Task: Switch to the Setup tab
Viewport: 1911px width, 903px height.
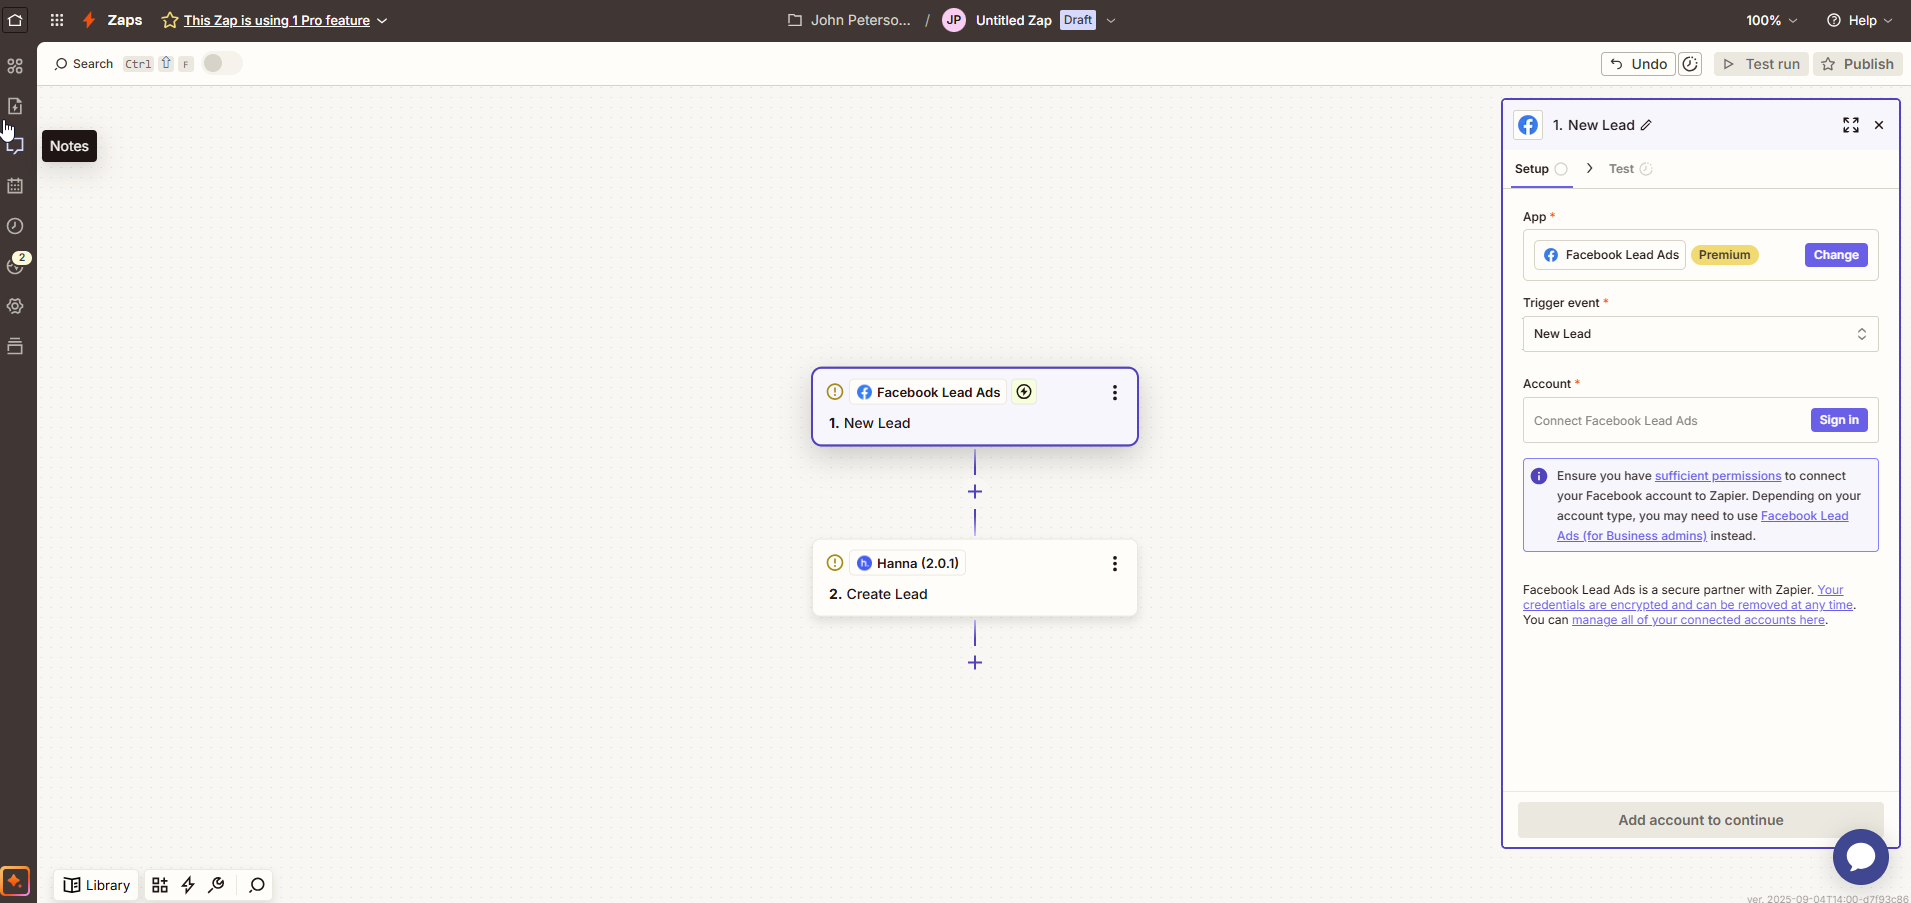Action: 1541,169
